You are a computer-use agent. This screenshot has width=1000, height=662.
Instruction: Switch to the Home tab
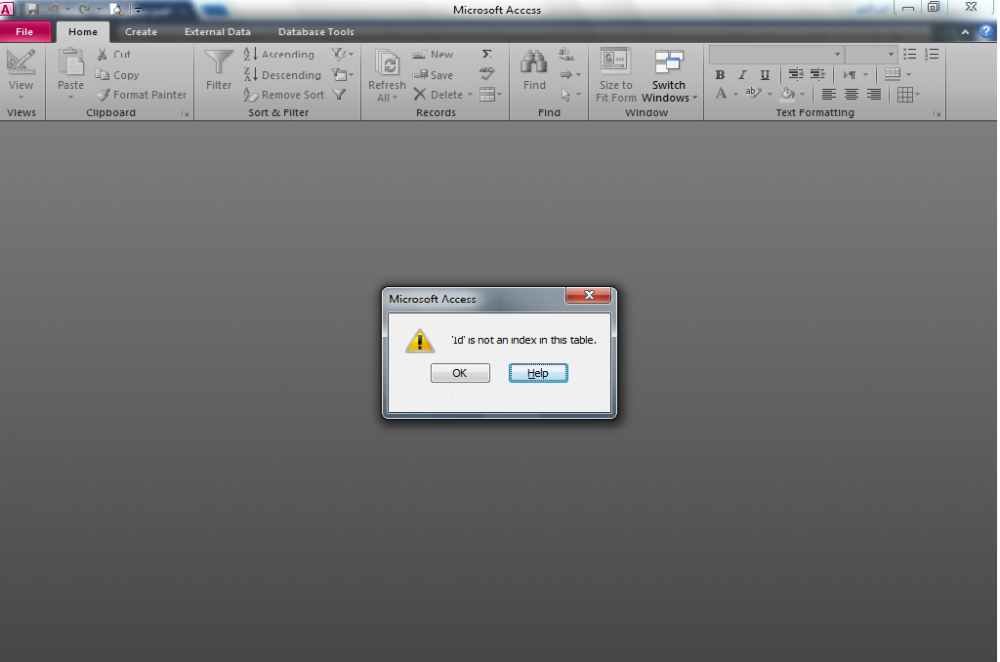[83, 31]
